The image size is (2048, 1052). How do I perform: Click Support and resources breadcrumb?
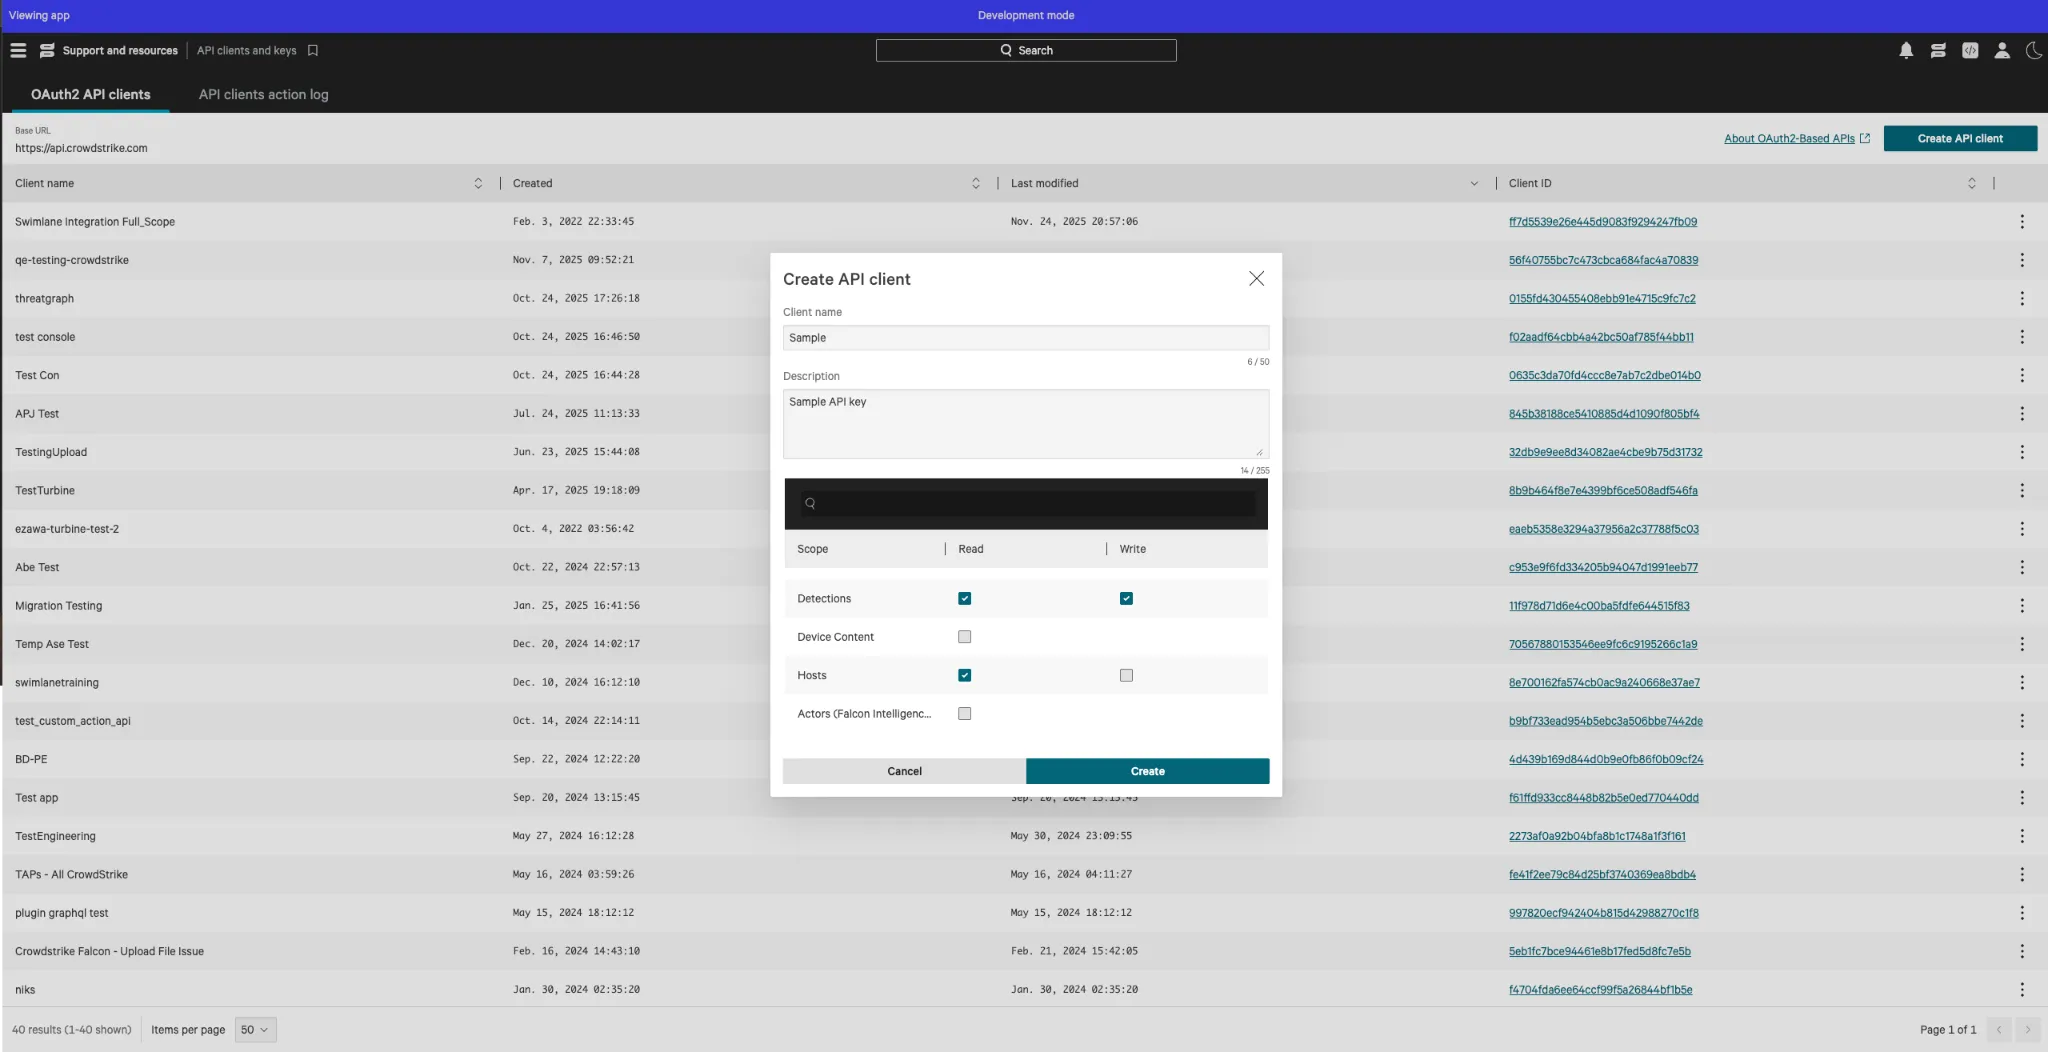pos(120,50)
